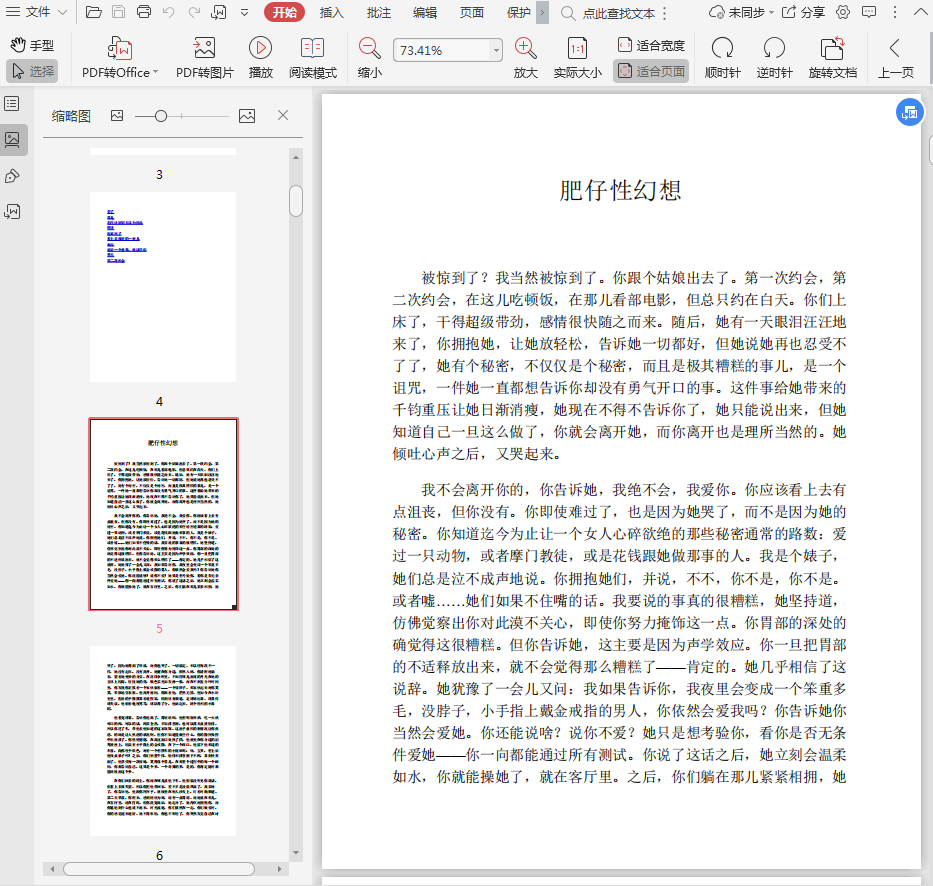Open the 批注 ribbon tab
933x886 pixels.
[x=379, y=13]
